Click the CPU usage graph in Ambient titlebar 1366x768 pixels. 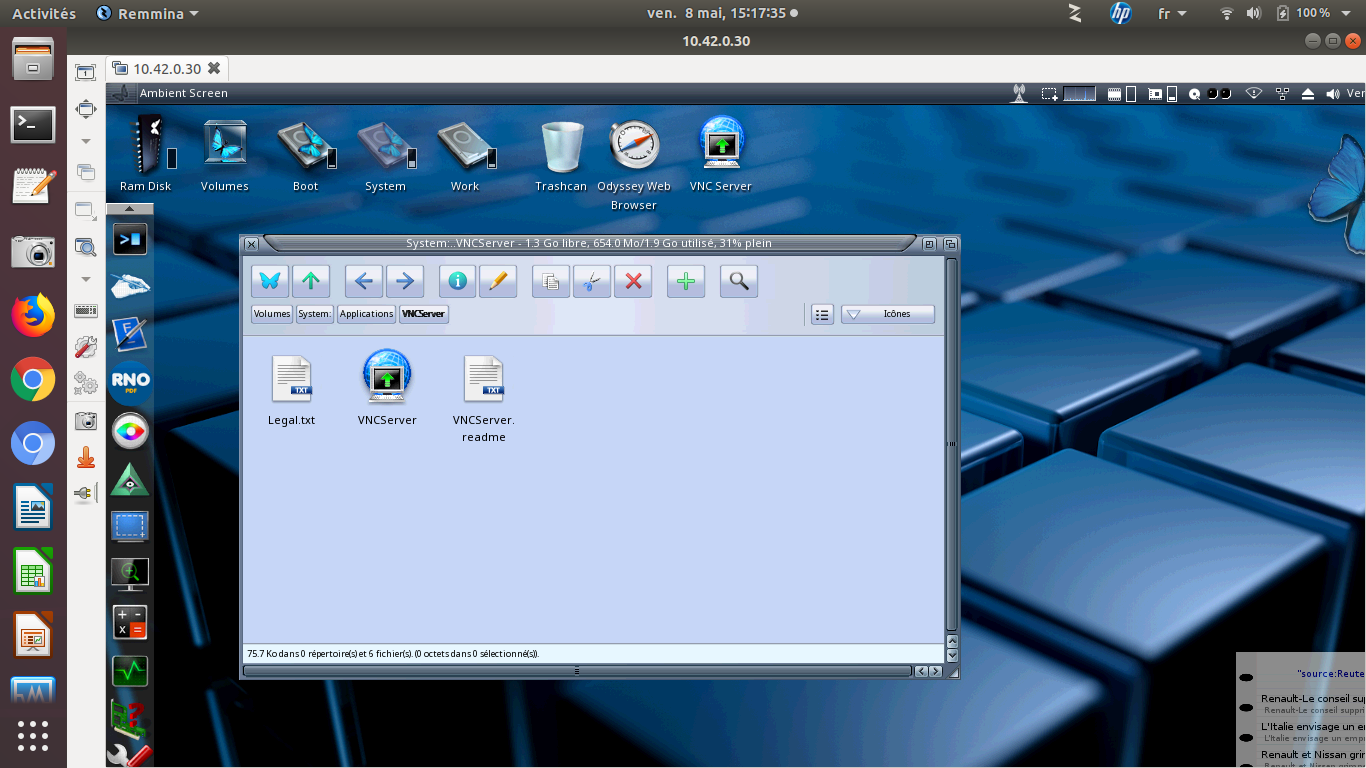point(1080,93)
